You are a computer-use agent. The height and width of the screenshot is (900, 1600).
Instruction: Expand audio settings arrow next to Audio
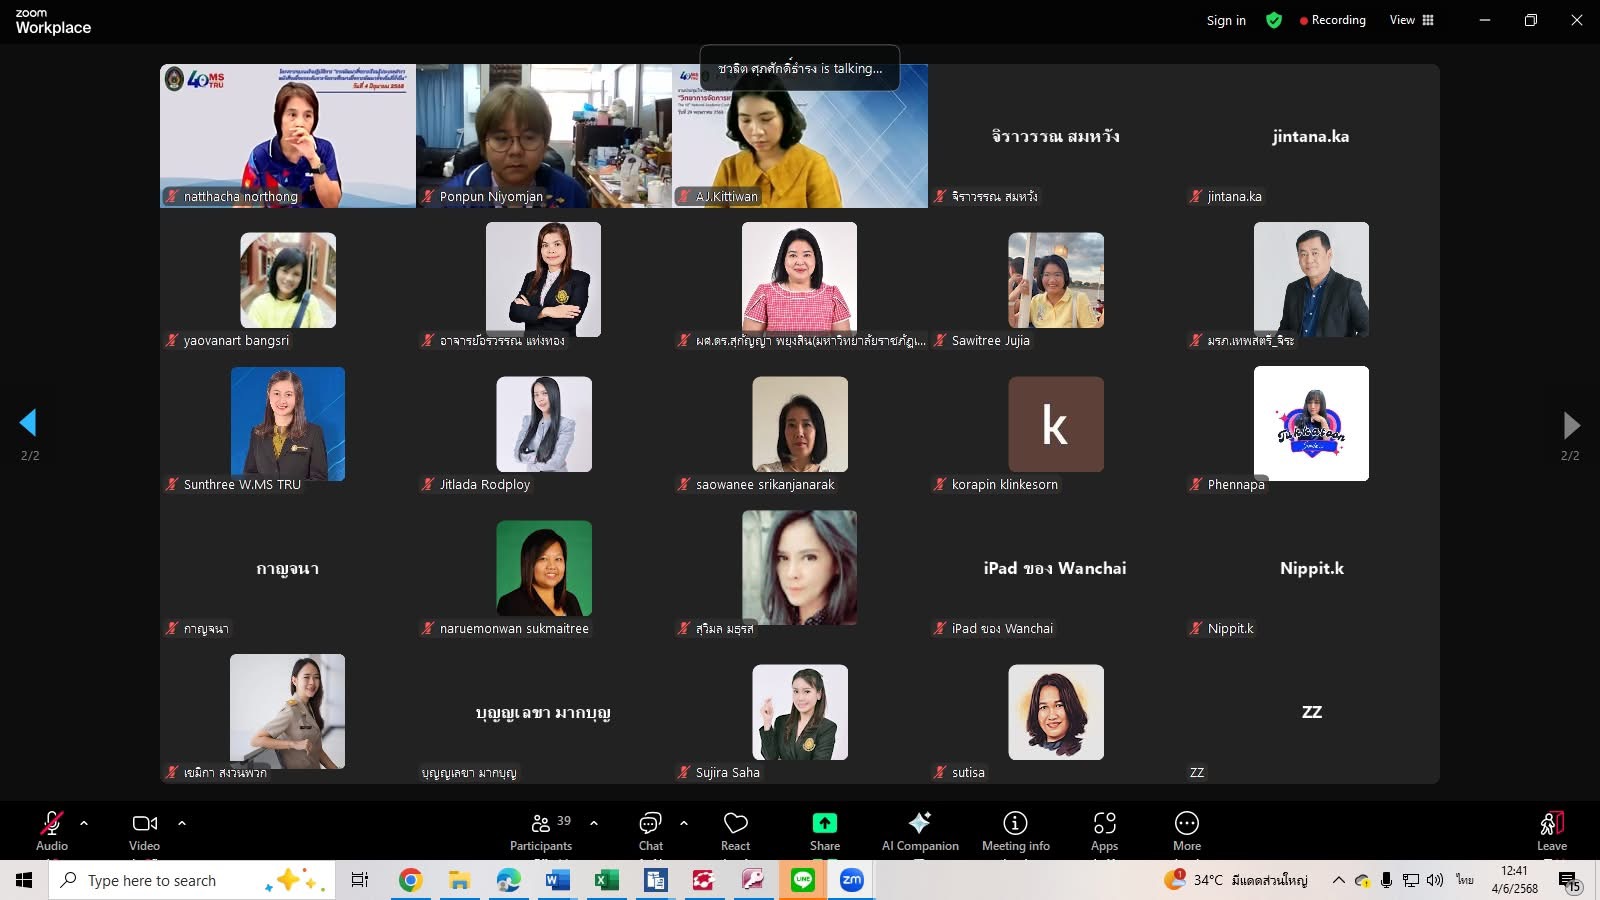pyautogui.click(x=84, y=823)
